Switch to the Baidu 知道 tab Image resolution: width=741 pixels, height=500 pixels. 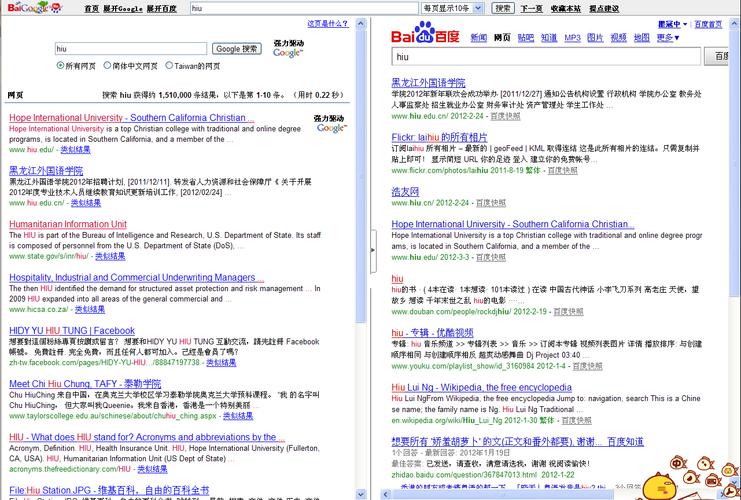point(549,38)
